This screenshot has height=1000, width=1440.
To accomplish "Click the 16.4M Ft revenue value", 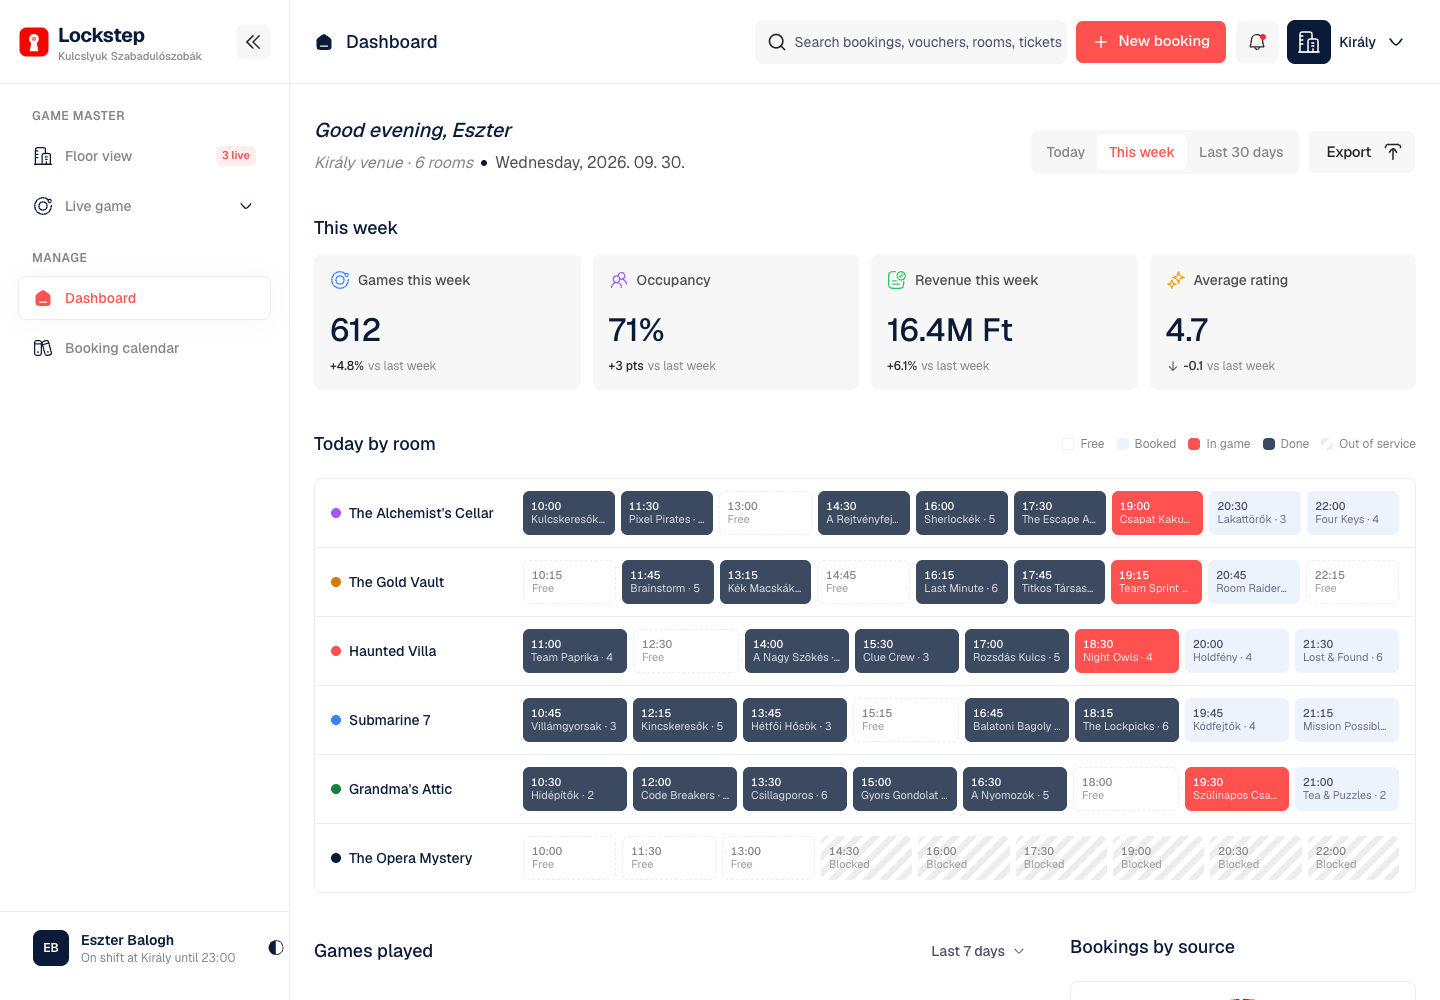I will [x=950, y=330].
